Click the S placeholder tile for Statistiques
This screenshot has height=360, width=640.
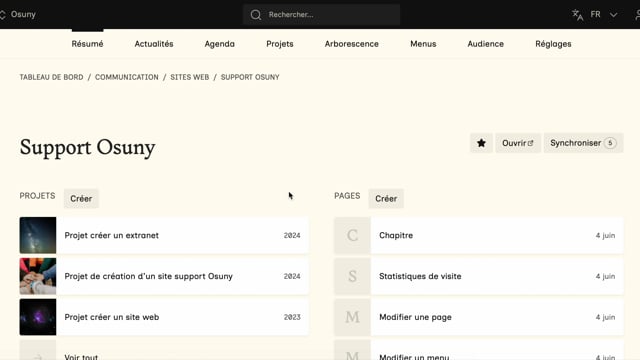point(353,276)
